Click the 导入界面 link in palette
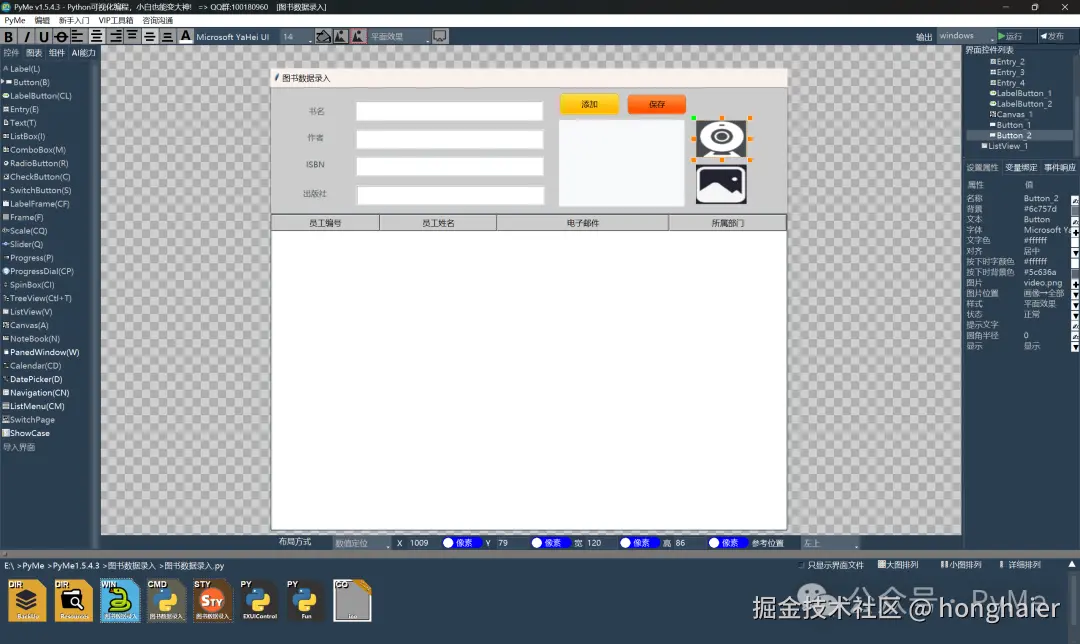Image resolution: width=1080 pixels, height=644 pixels. (x=19, y=447)
